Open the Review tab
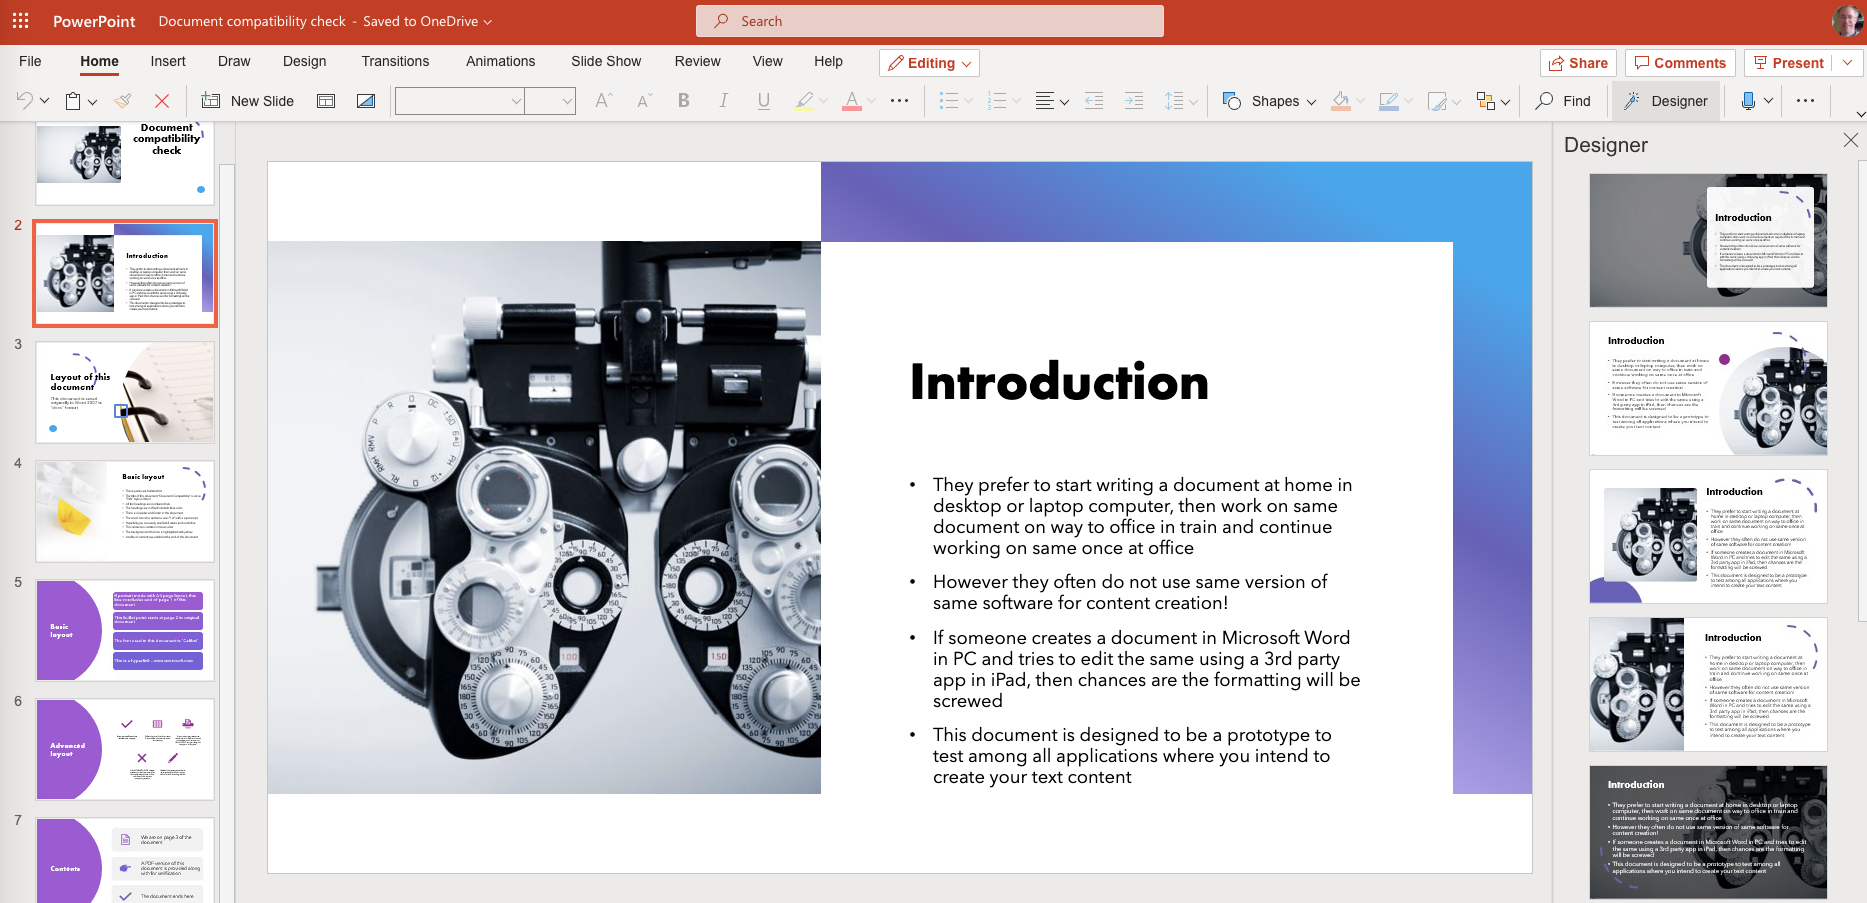This screenshot has height=903, width=1867. pyautogui.click(x=697, y=61)
